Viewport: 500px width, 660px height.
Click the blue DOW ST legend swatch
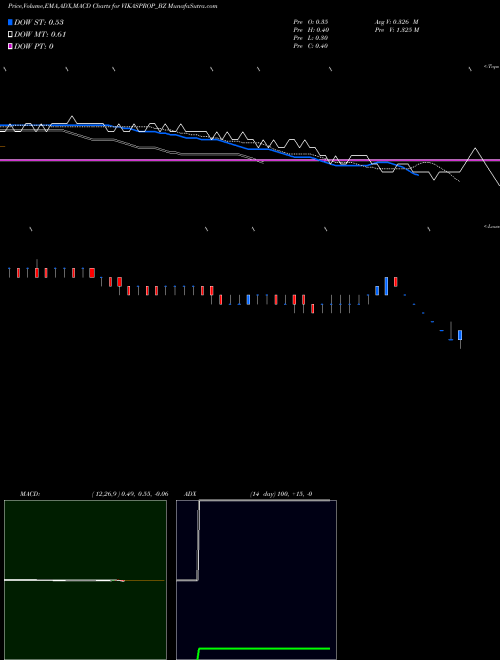[x=11, y=22]
